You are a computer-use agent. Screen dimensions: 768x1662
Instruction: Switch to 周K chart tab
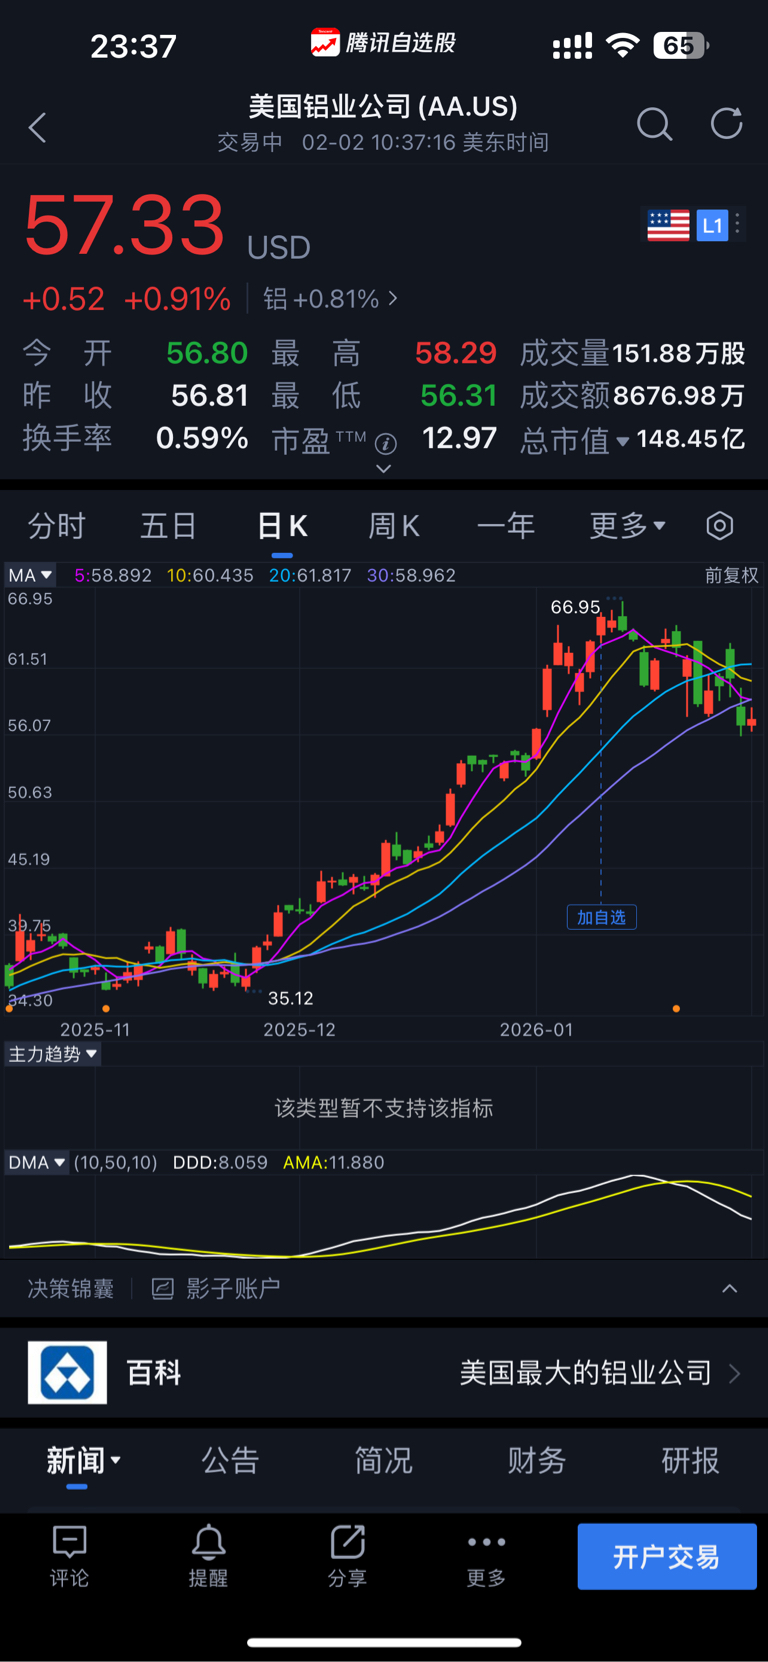tap(394, 525)
